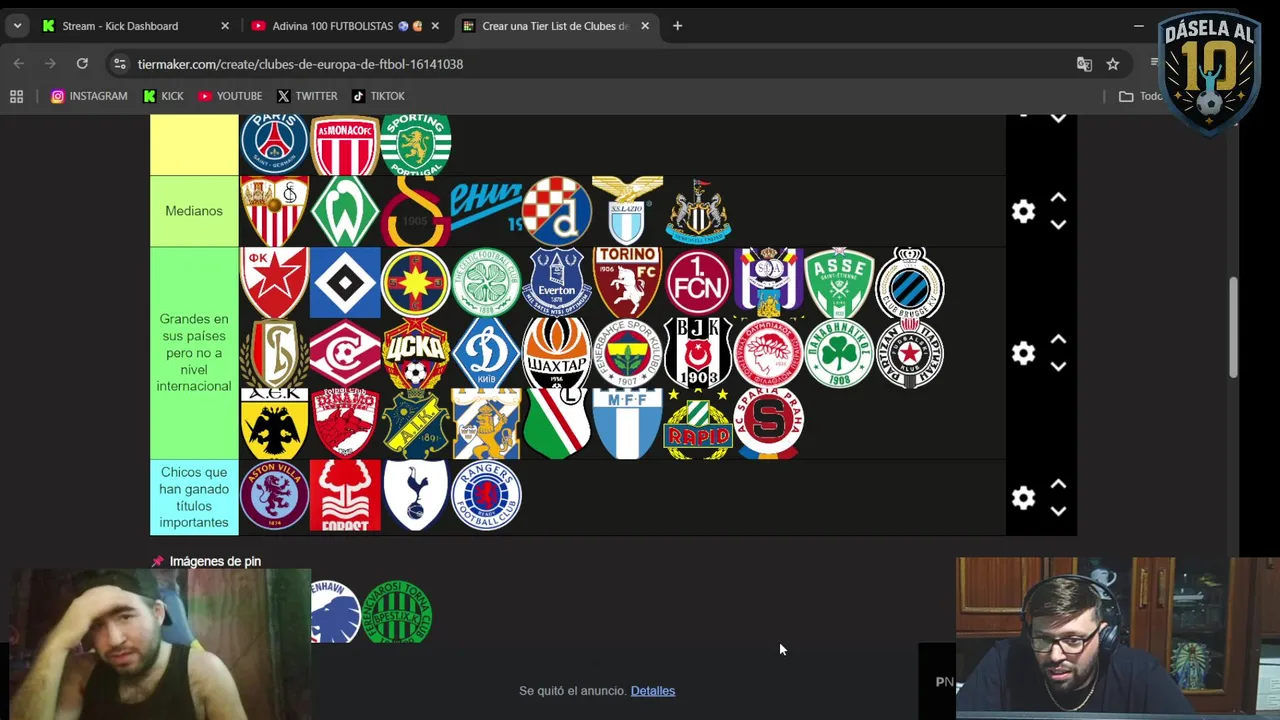Bookmark this page with star icon
The image size is (1280, 720).
(x=1112, y=64)
